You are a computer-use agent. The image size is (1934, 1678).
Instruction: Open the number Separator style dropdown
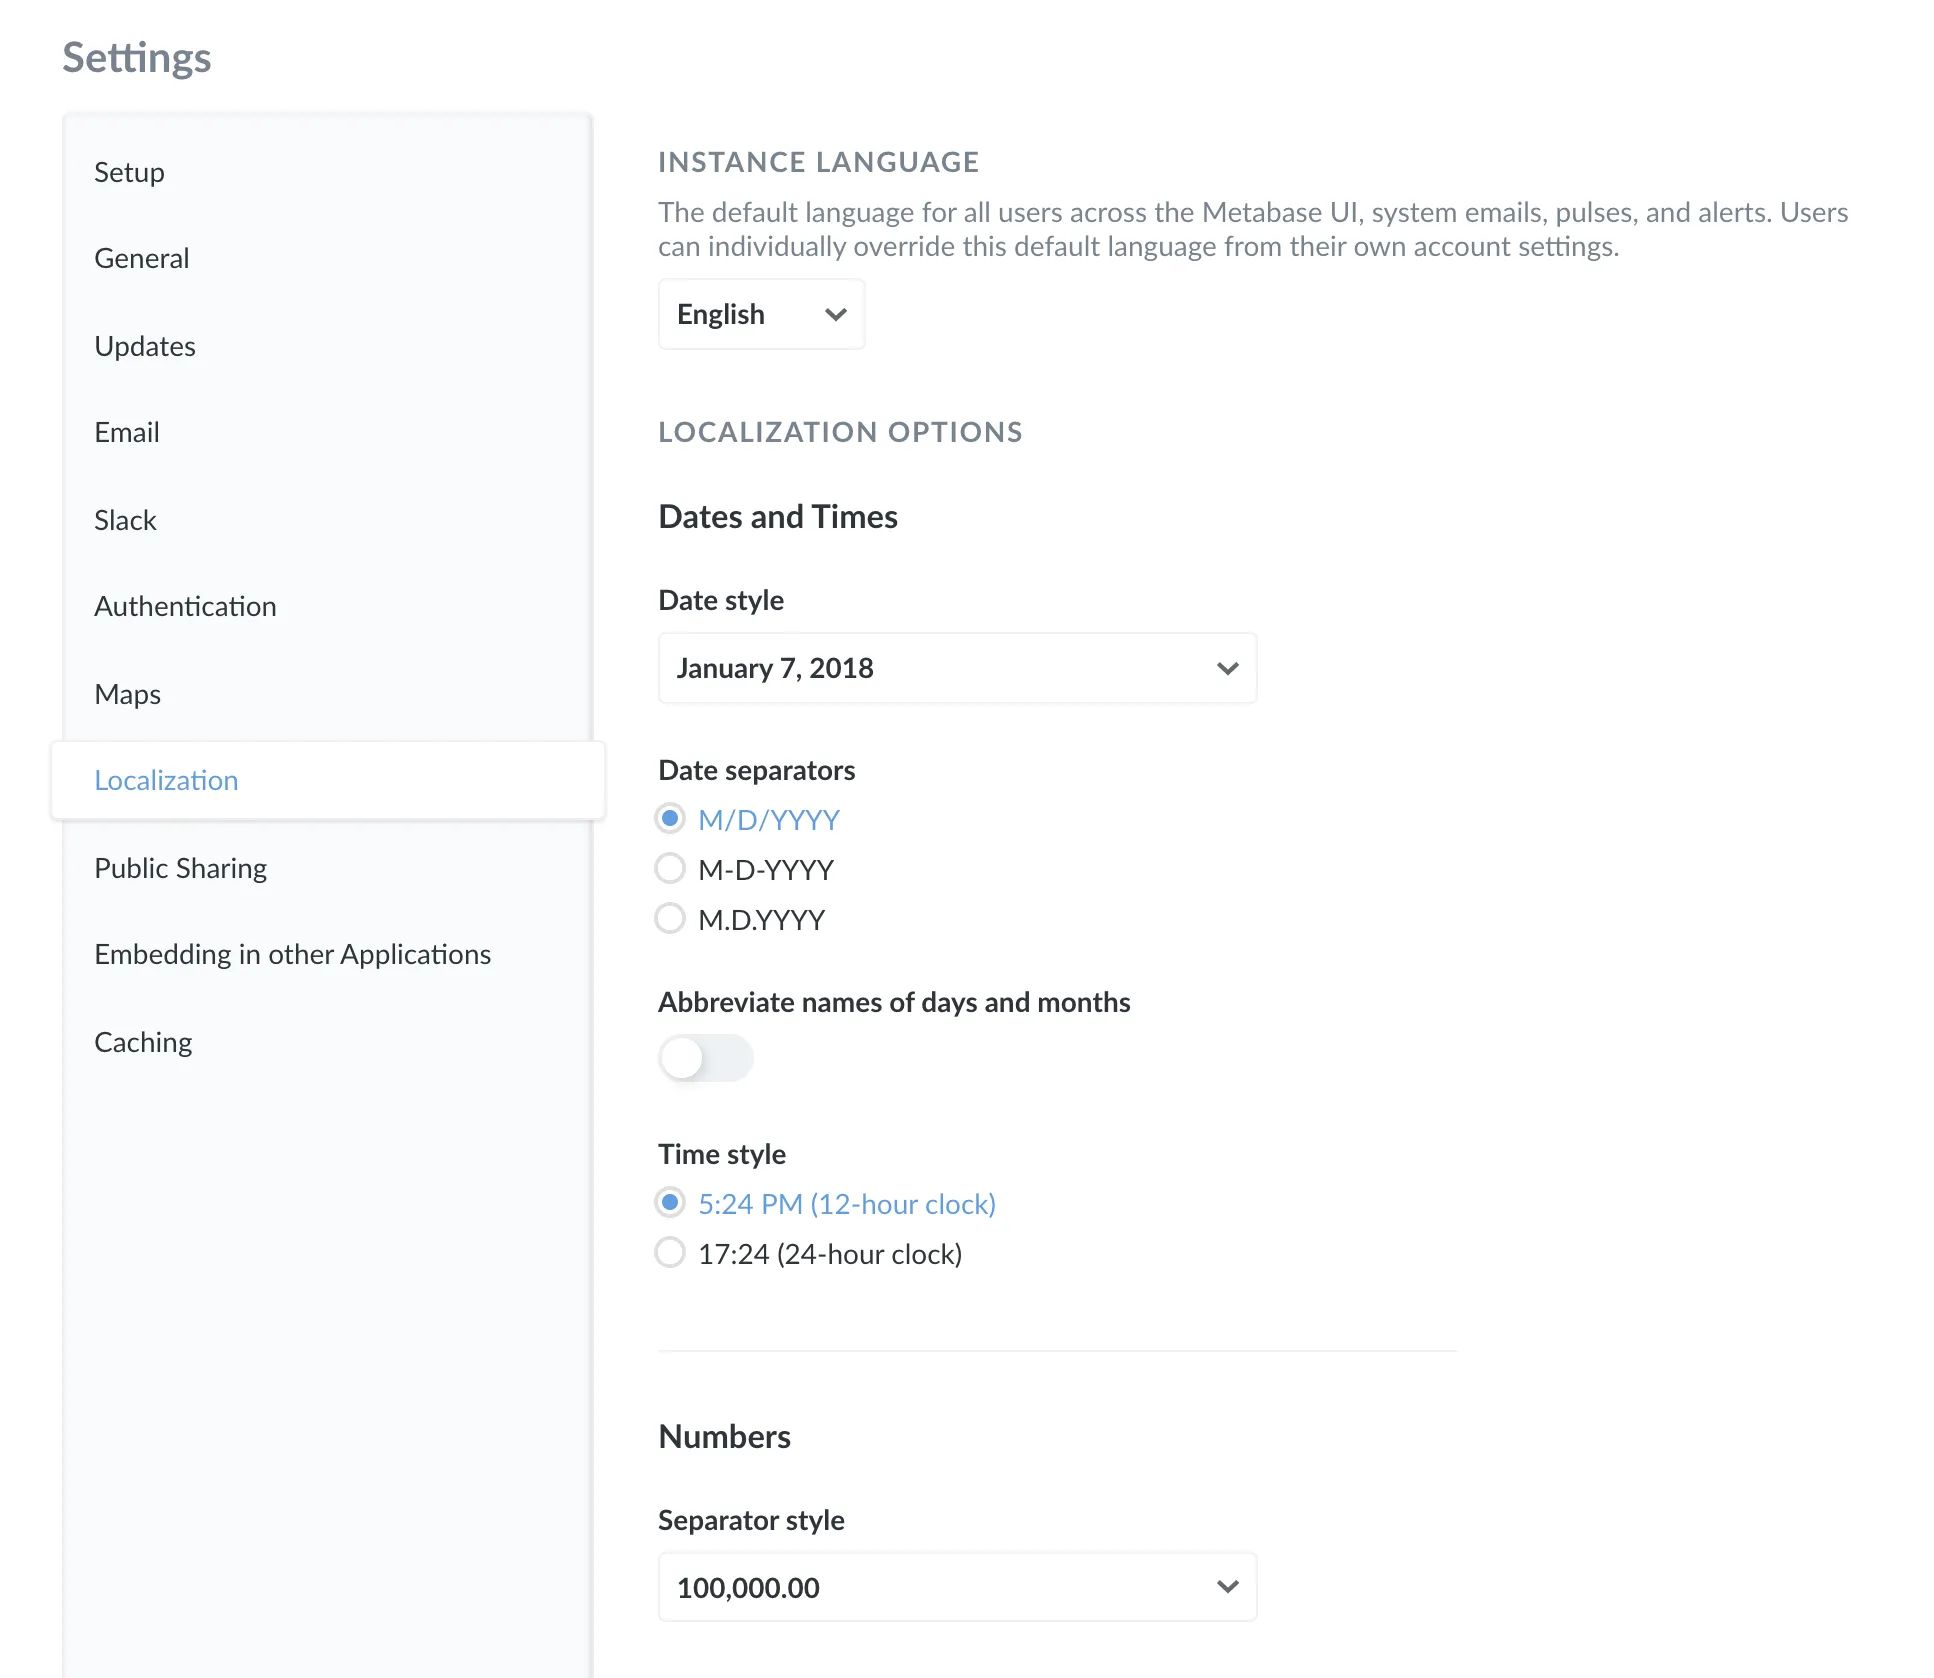956,1587
